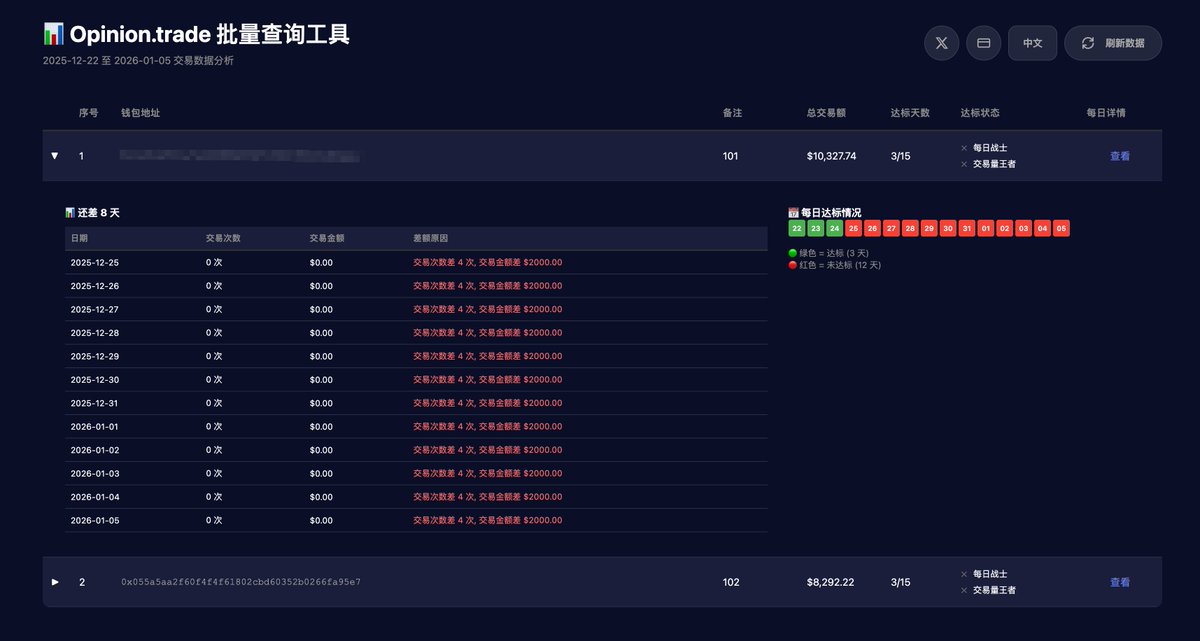The height and width of the screenshot is (641, 1200).
Task: Click red day 30 status square
Action: [948, 228]
